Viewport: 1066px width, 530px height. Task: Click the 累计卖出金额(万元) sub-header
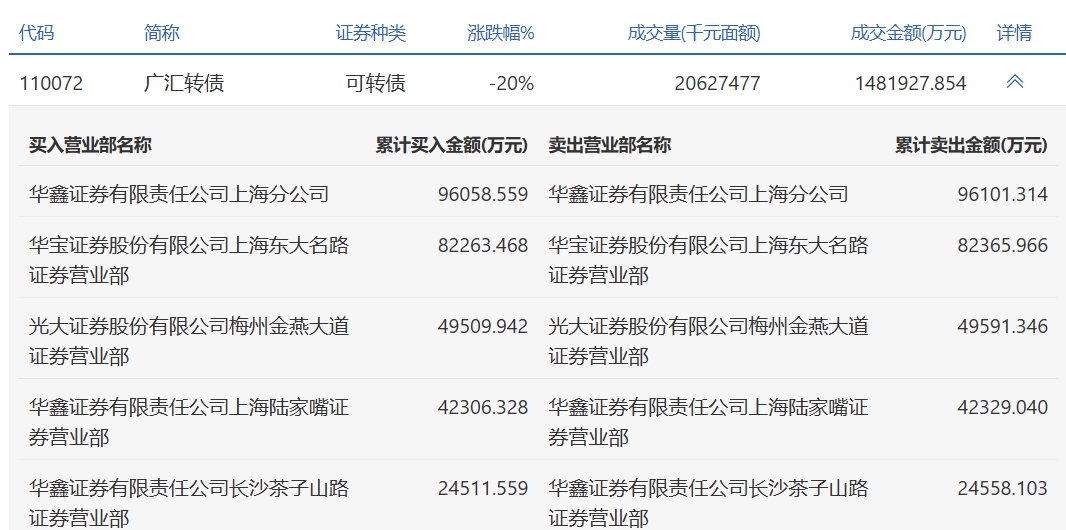tap(971, 145)
